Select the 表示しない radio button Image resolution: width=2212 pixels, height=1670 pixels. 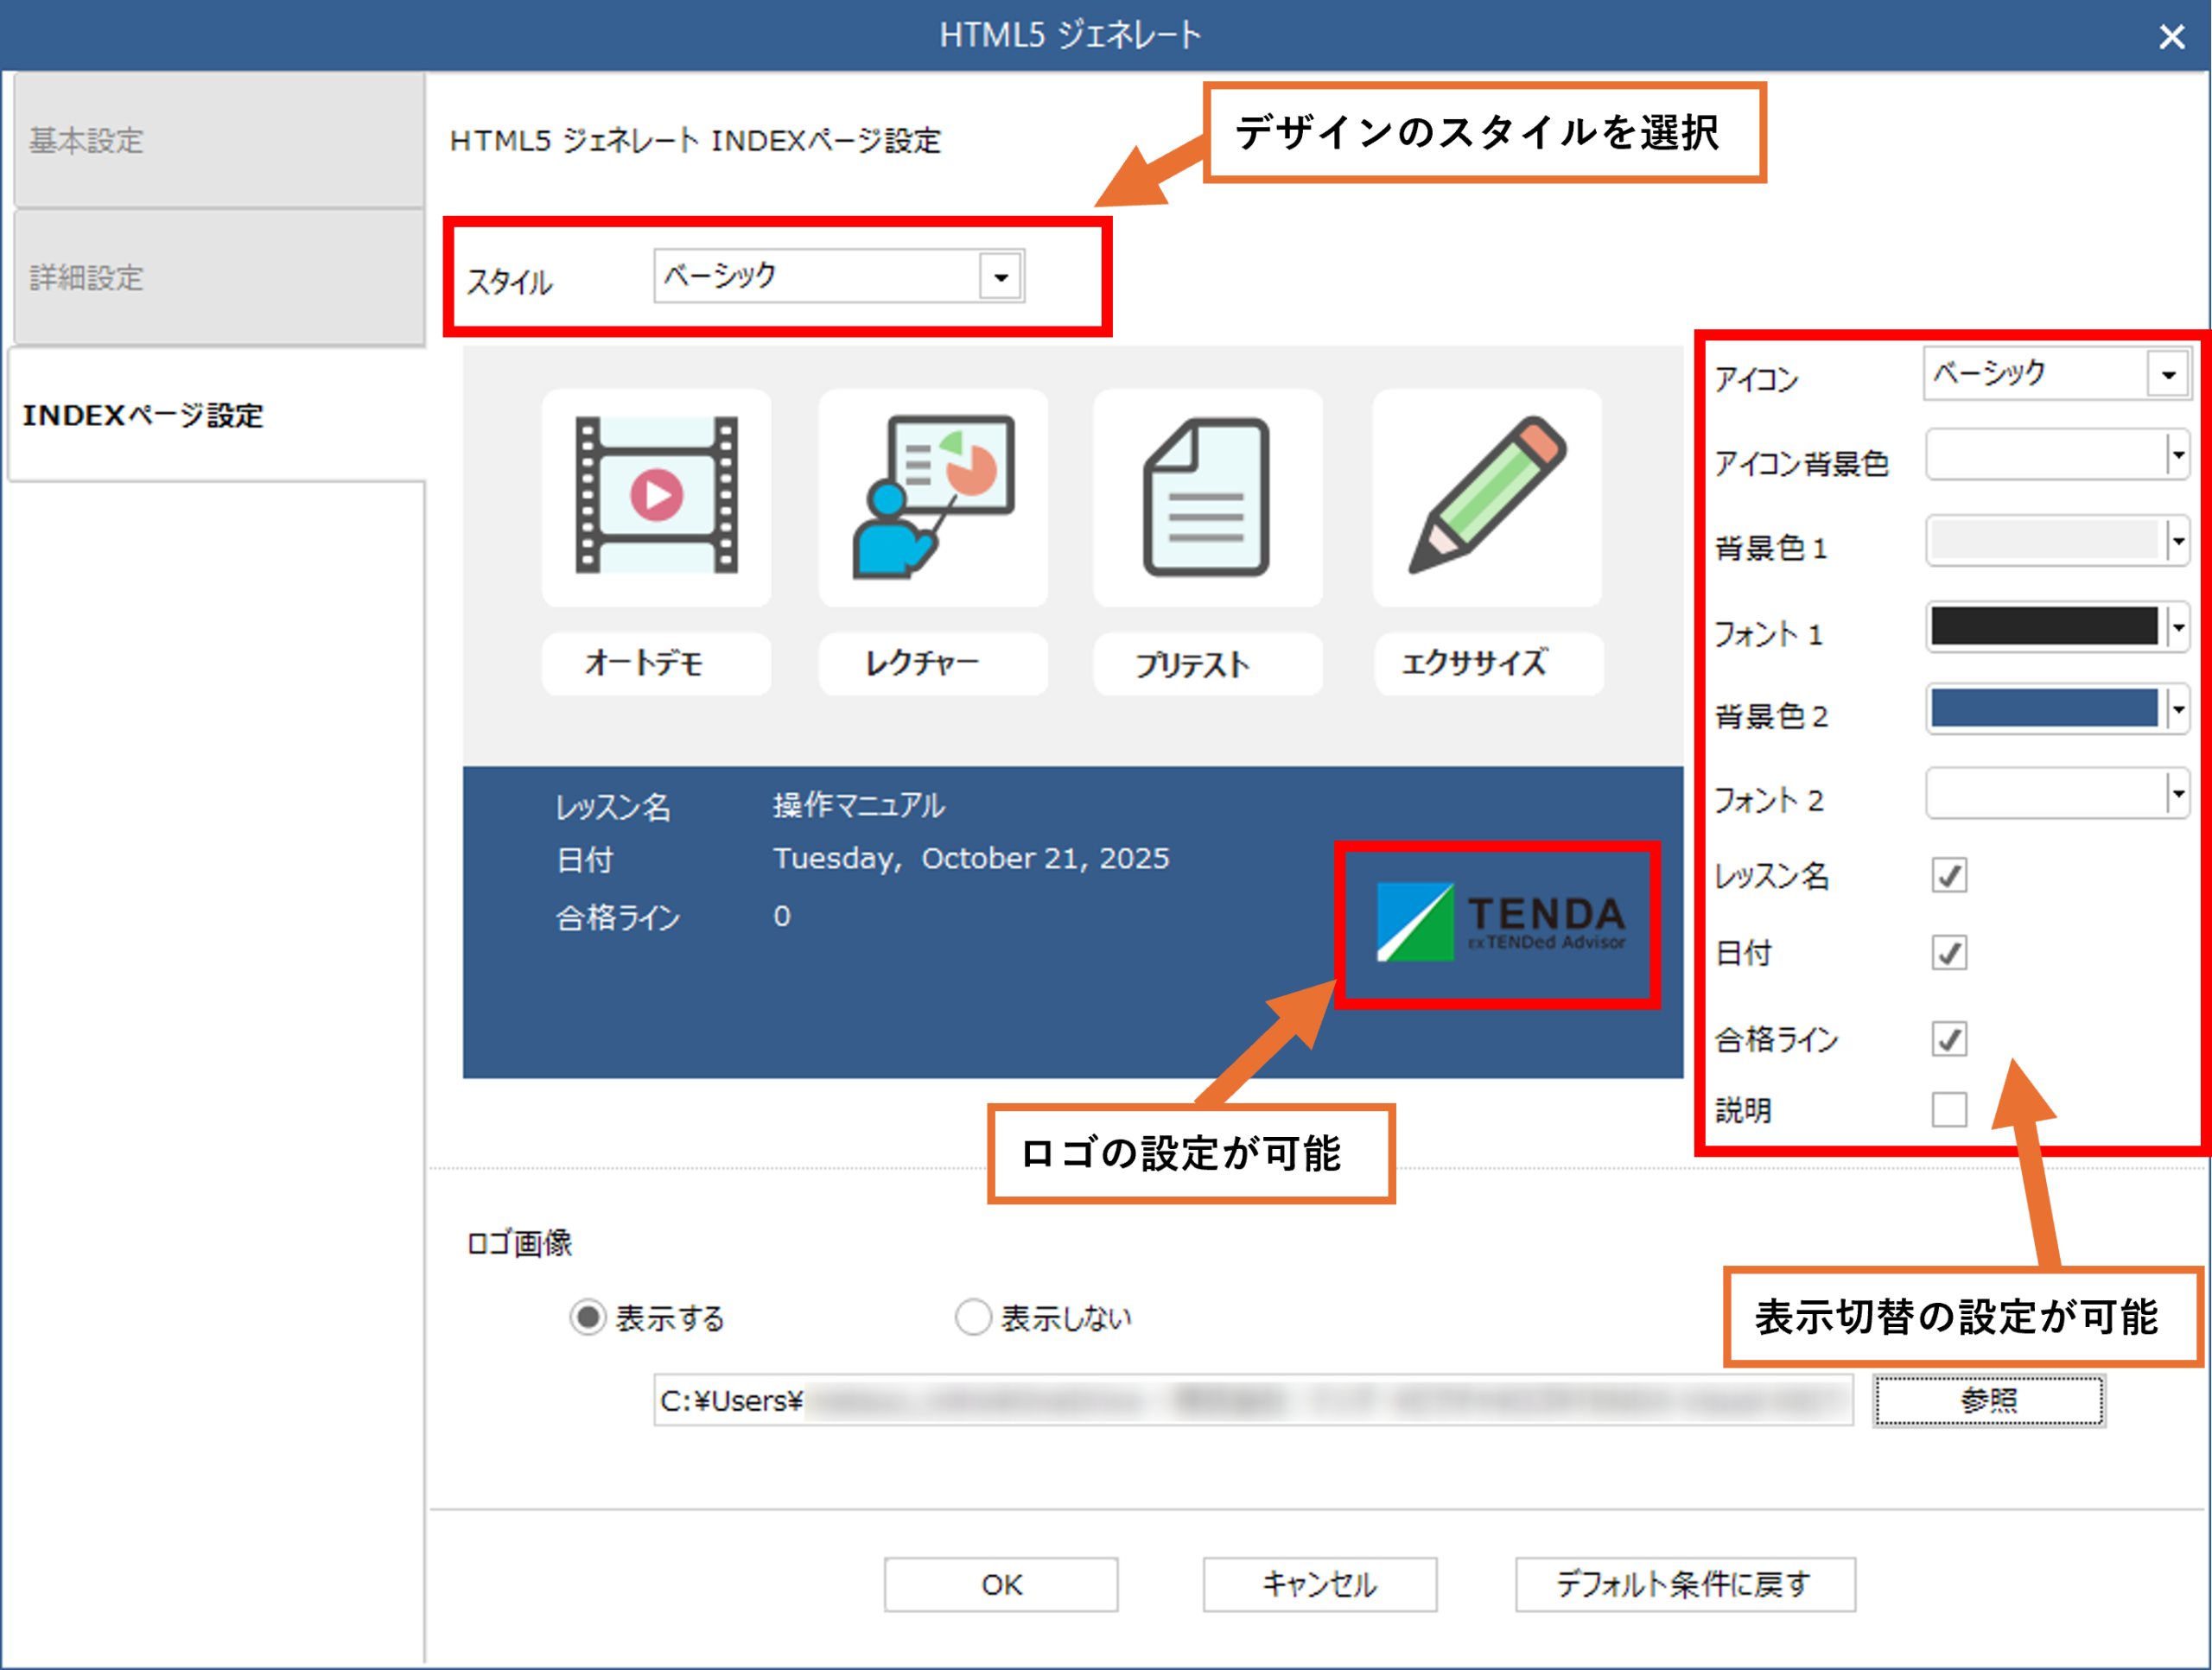pos(972,1317)
